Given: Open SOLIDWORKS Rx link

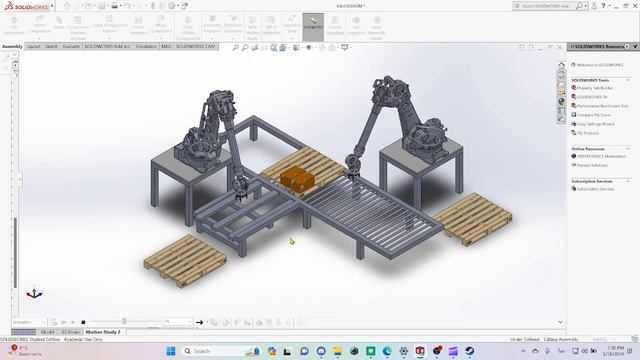Looking at the screenshot, I should coord(592,97).
